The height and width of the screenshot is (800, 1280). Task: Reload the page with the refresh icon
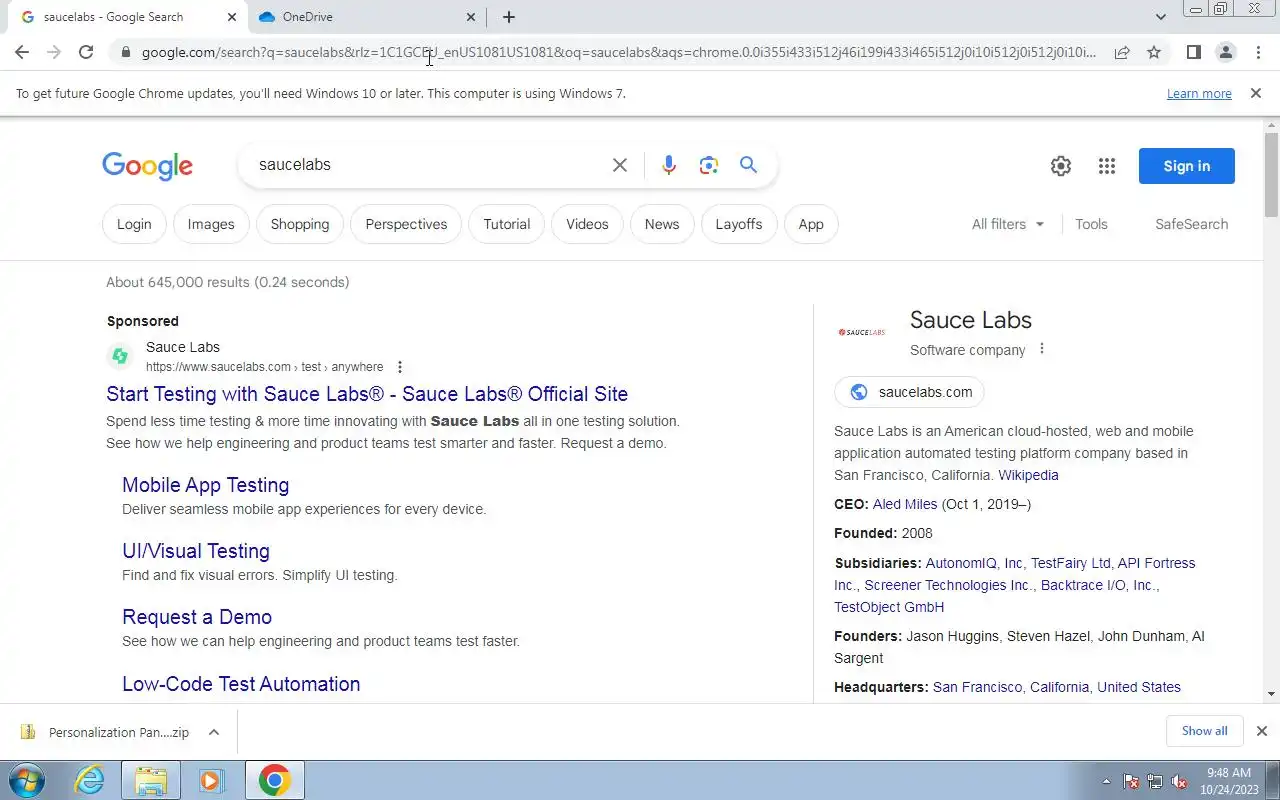click(86, 52)
